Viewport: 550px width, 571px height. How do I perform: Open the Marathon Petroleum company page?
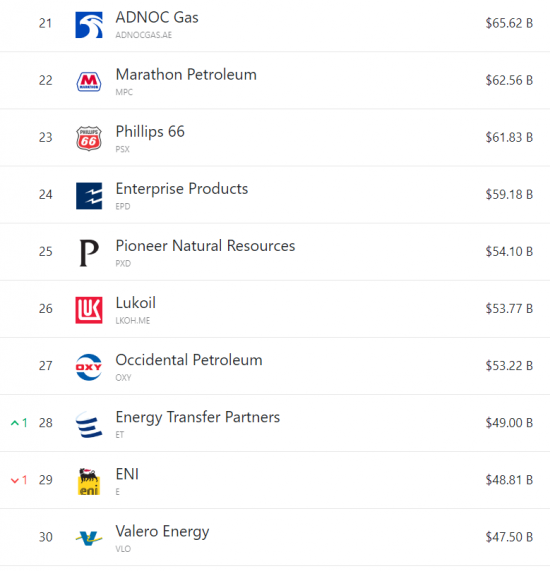pyautogui.click(x=186, y=75)
